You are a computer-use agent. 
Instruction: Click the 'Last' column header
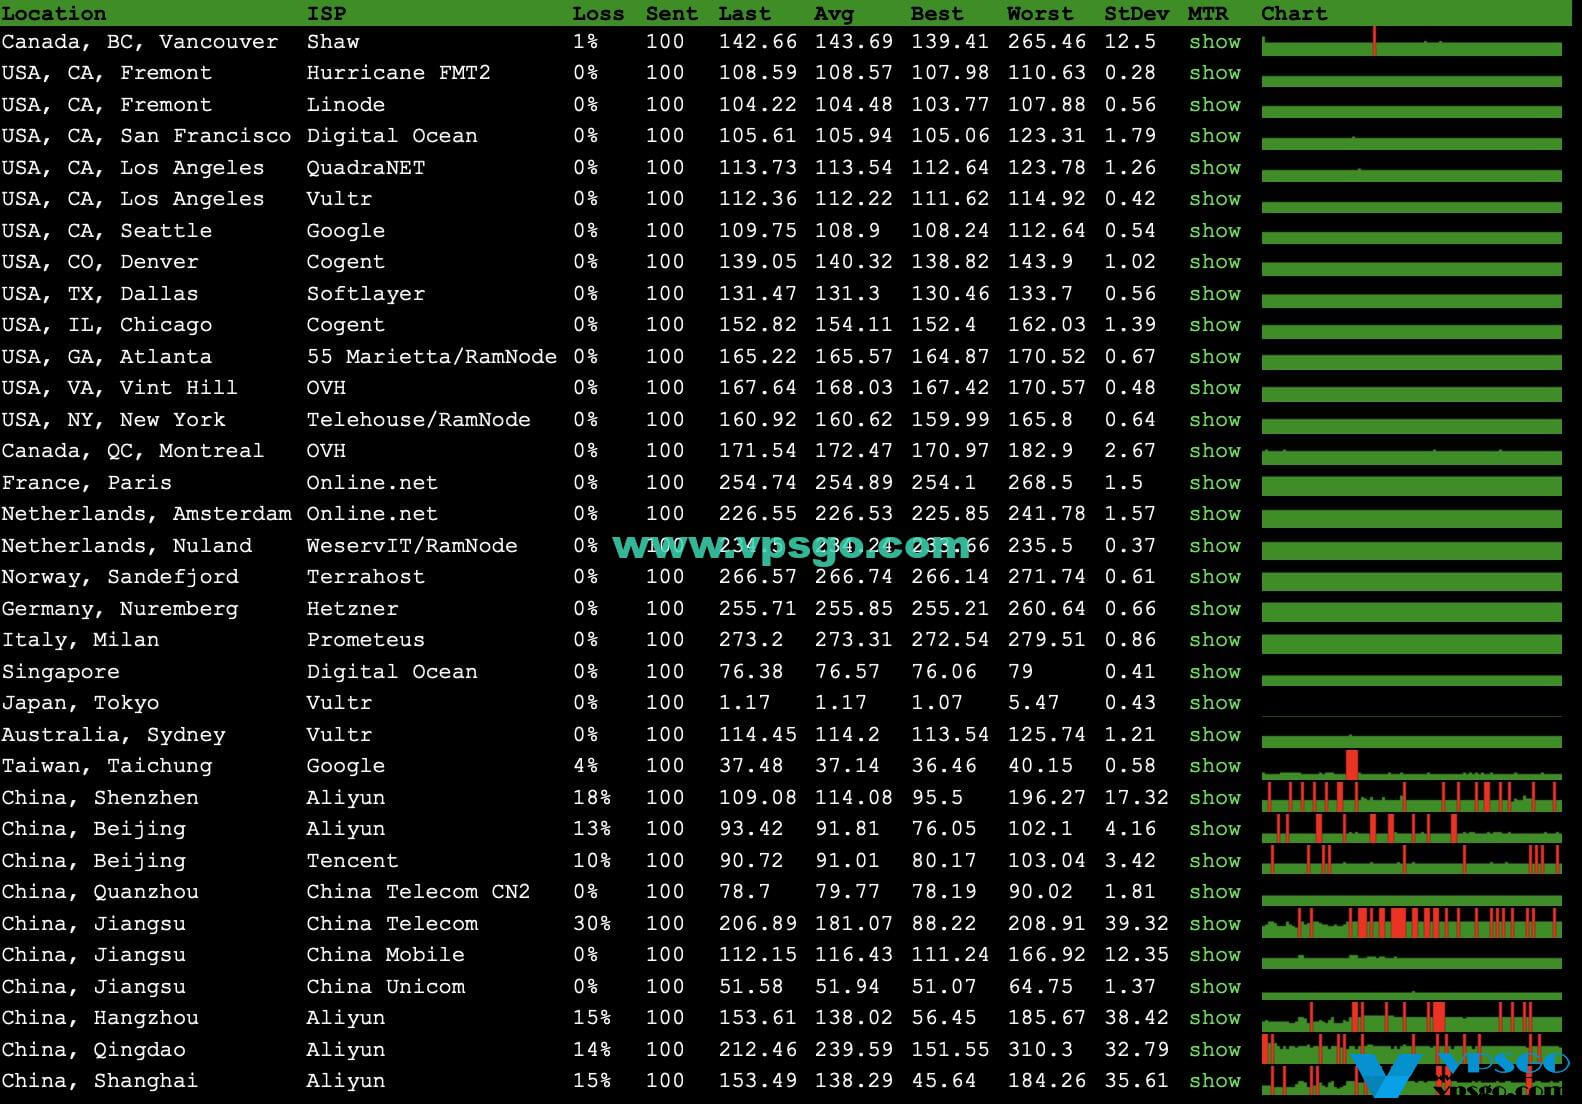[x=744, y=13]
